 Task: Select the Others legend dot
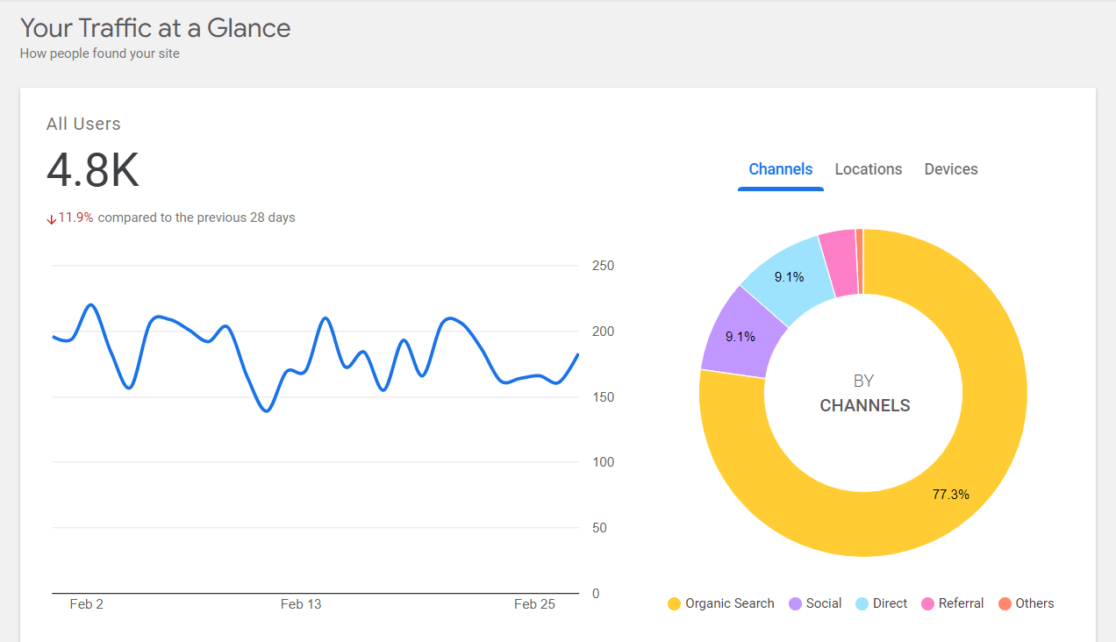tap(1004, 604)
